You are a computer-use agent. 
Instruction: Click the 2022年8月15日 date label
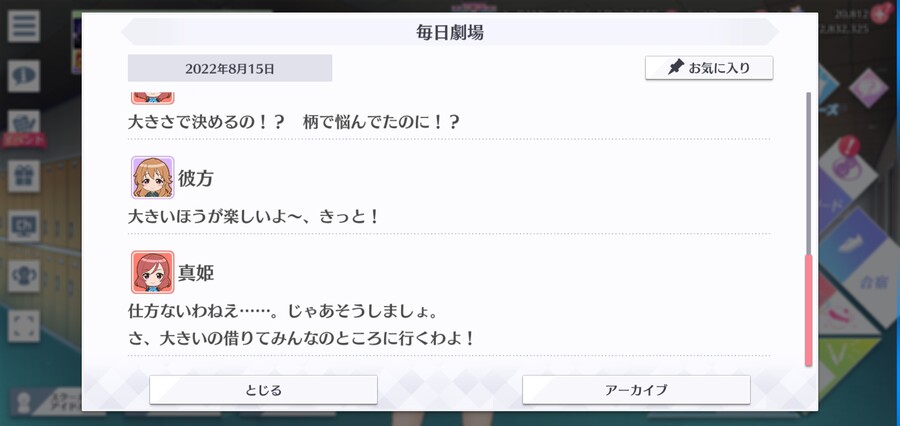click(x=230, y=69)
